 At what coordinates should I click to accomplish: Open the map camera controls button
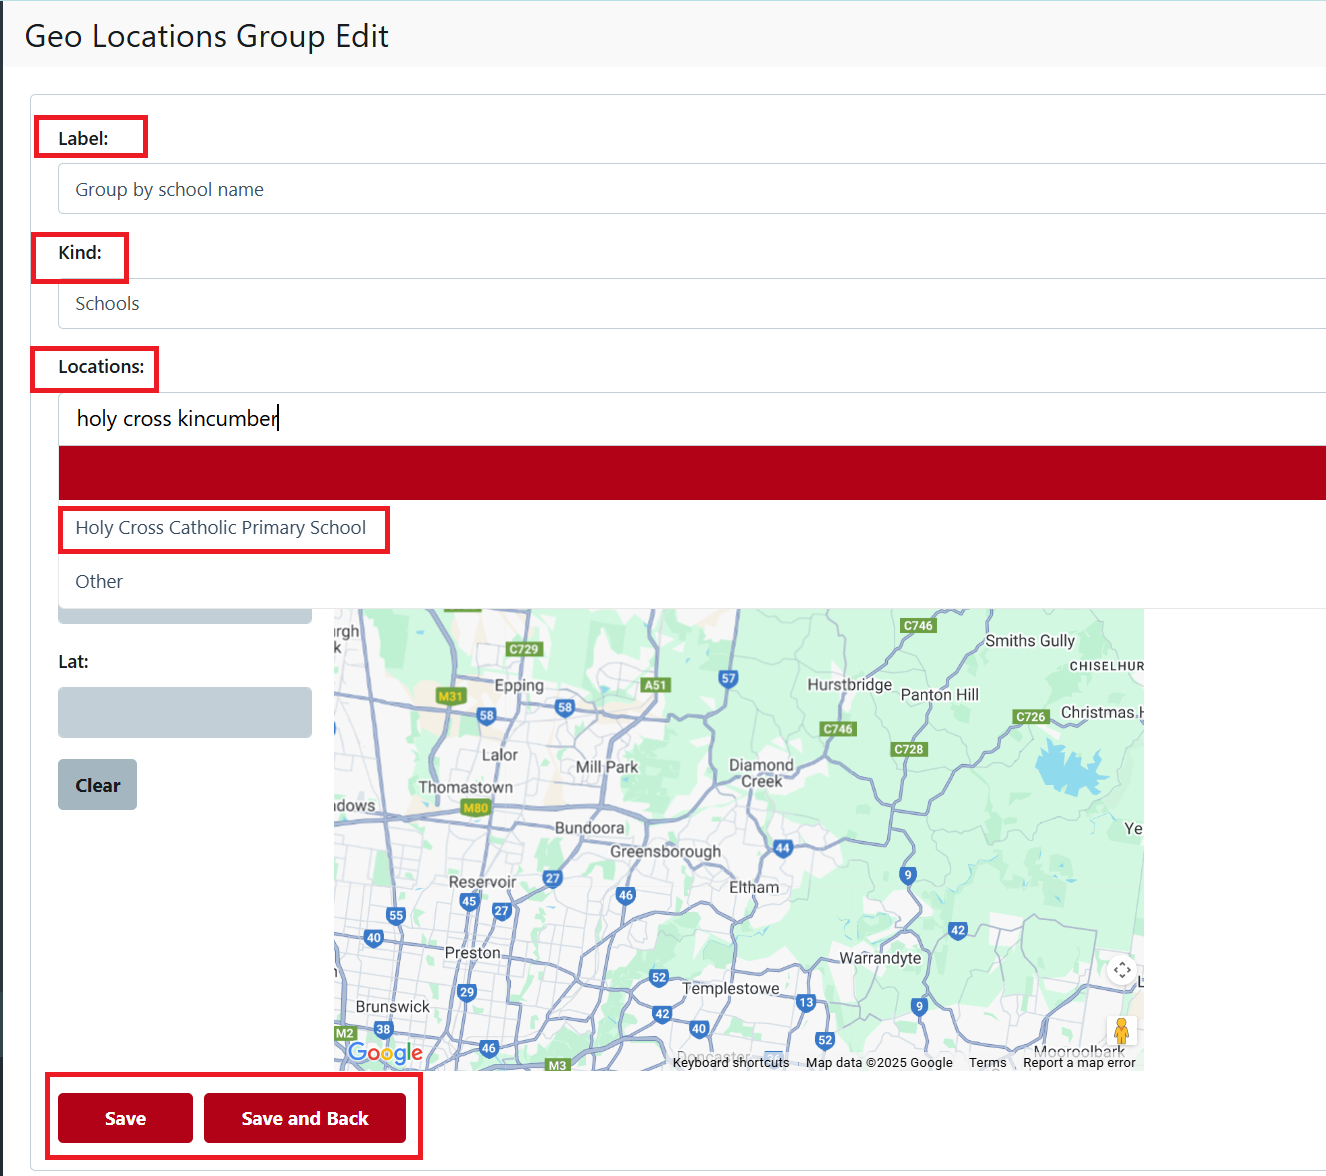tap(1121, 970)
